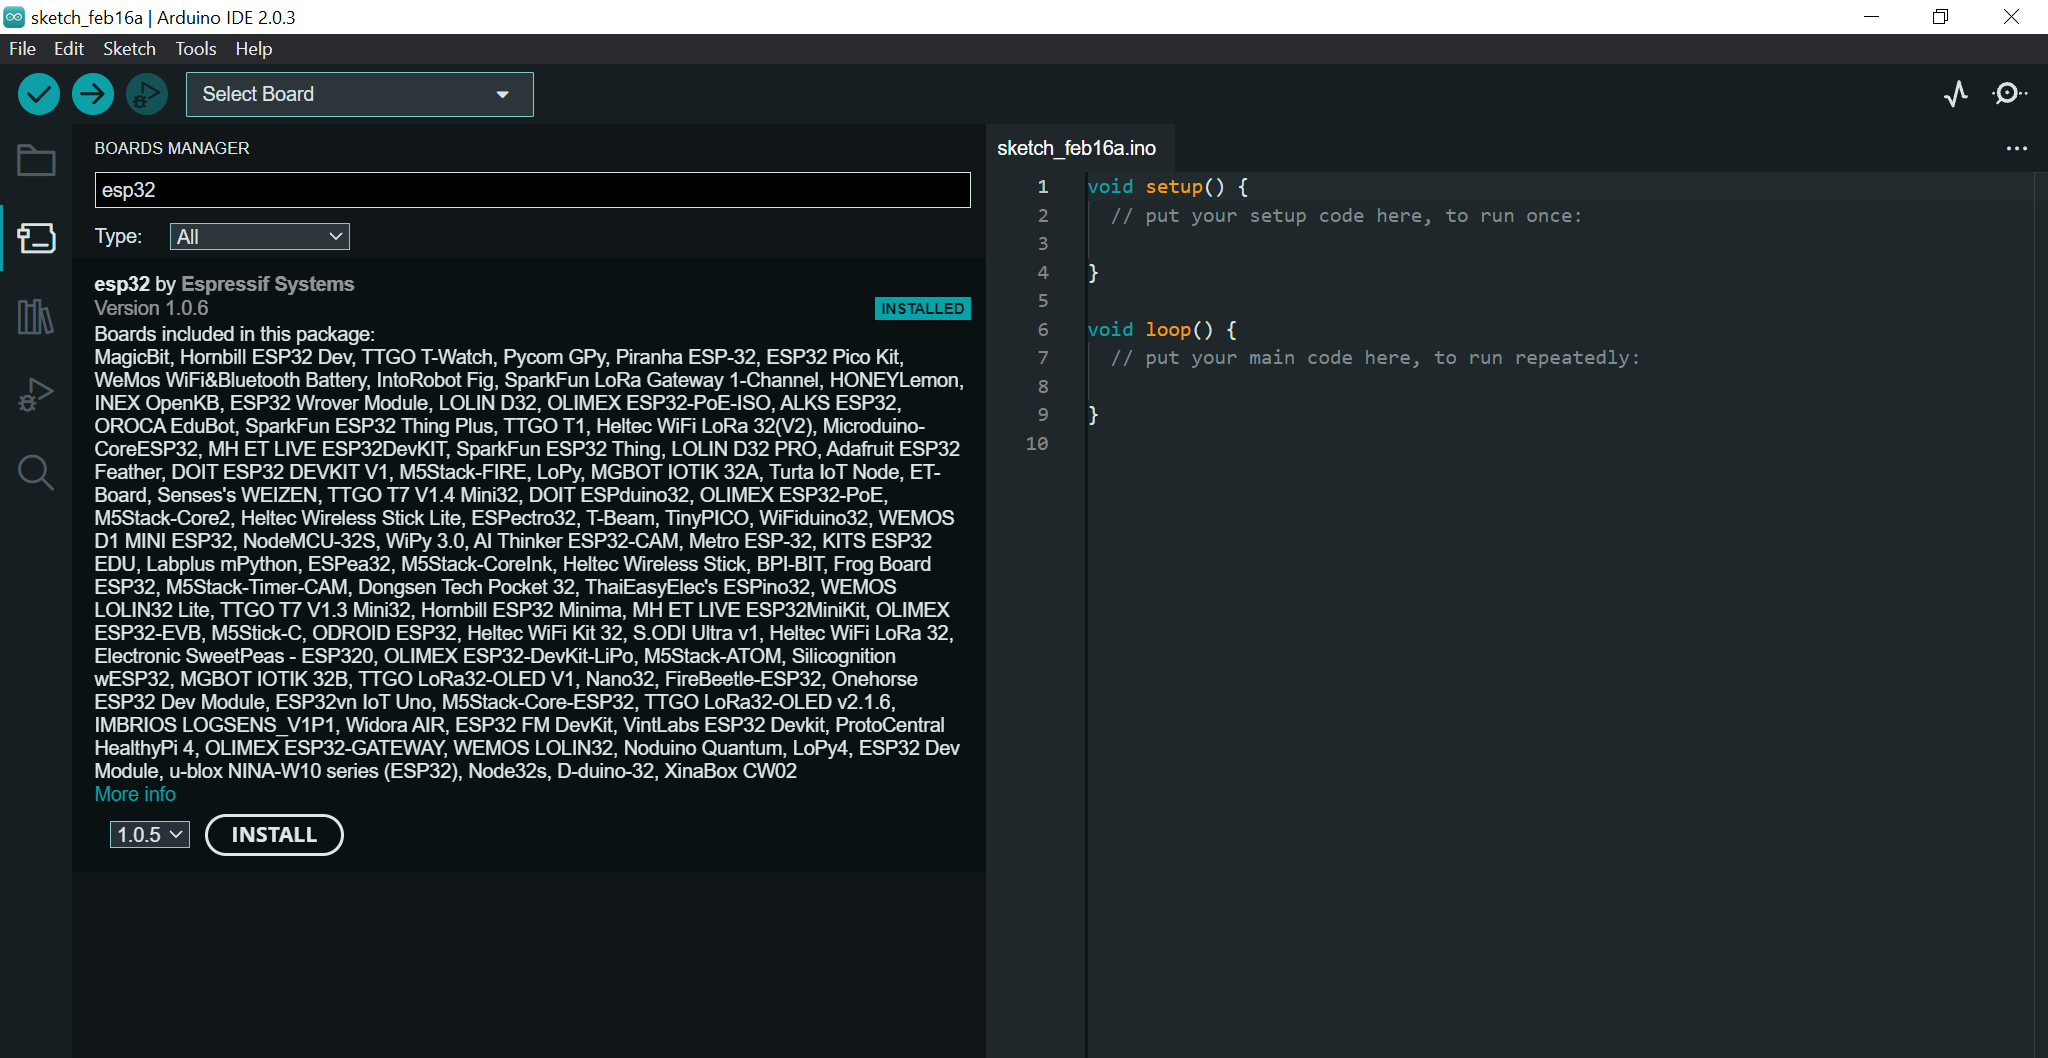The image size is (2048, 1058).
Task: Switch to sketch_feb16a.ino tab
Action: 1077,148
